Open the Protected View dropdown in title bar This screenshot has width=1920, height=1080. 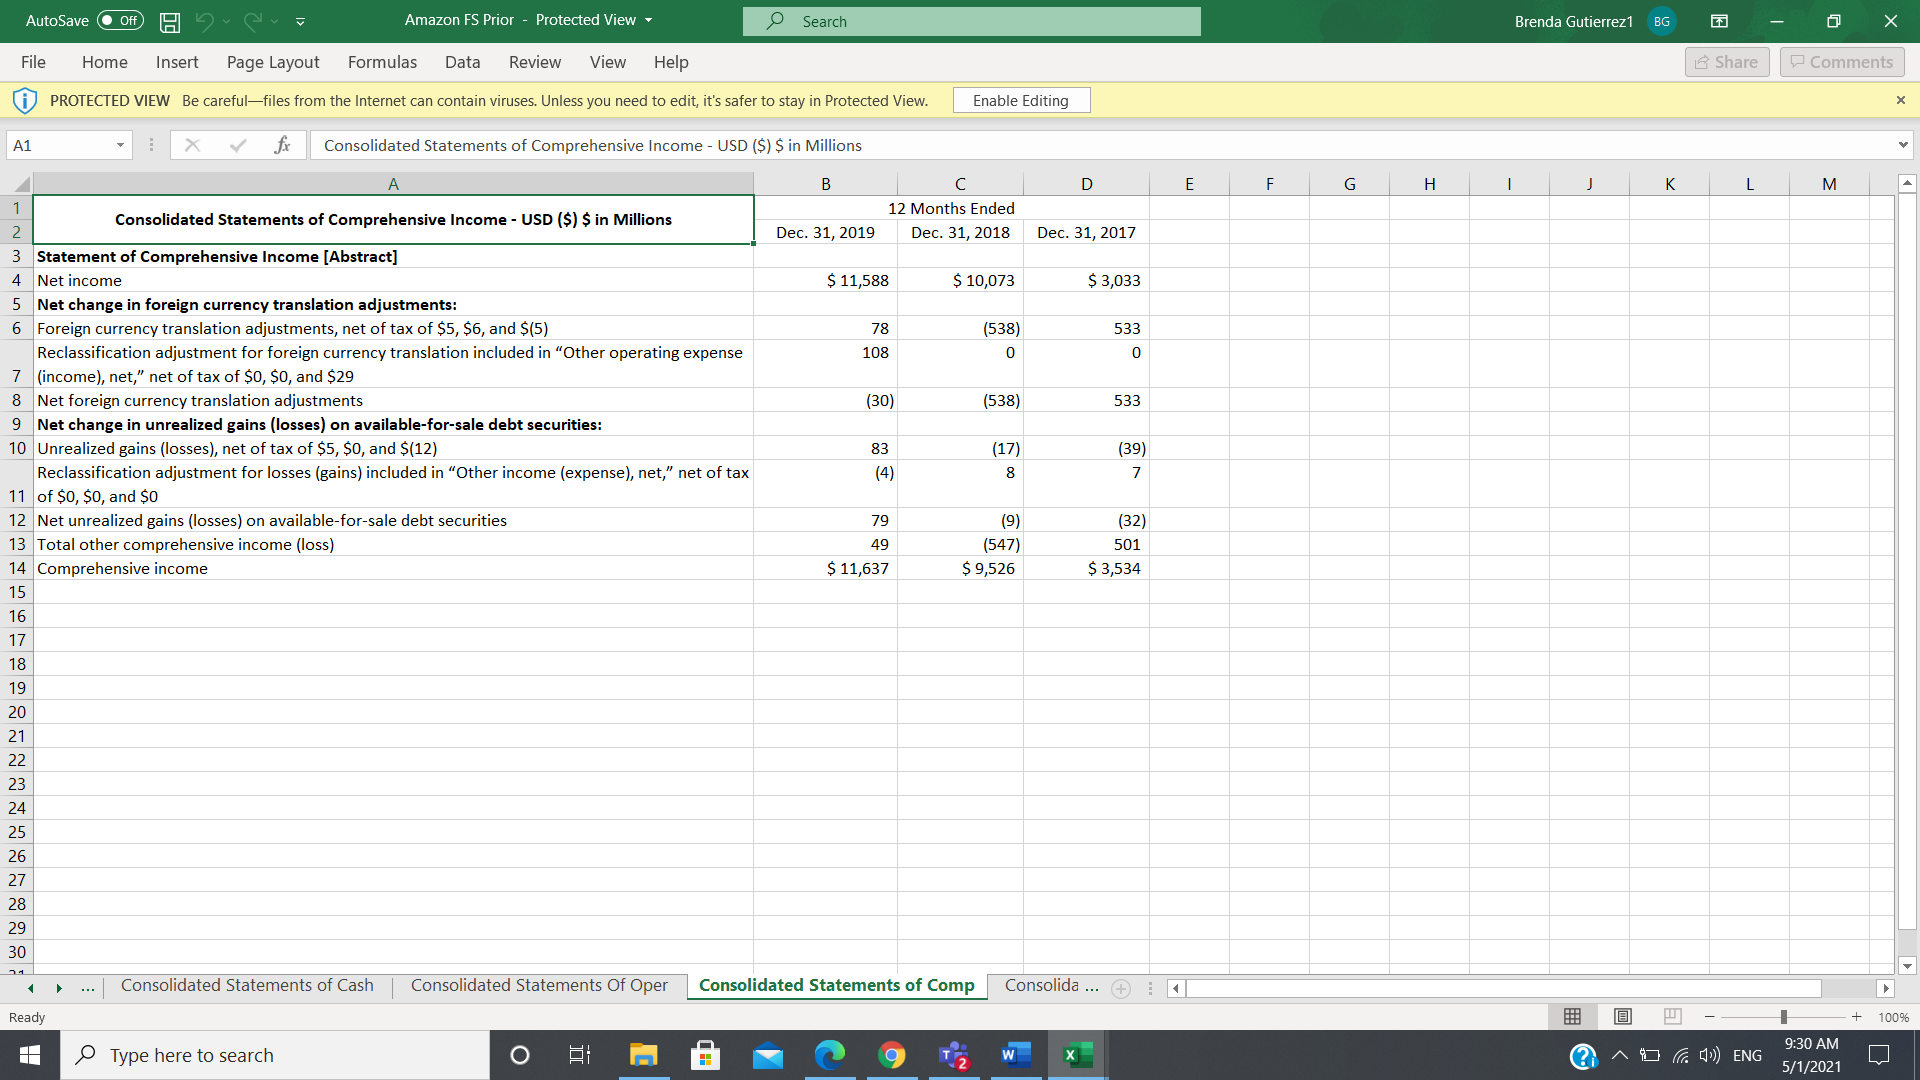pyautogui.click(x=649, y=20)
